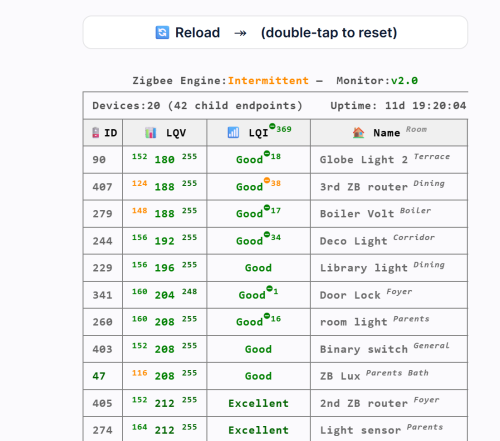Select device ID 274
This screenshot has width=500, height=441.
click(x=102, y=430)
